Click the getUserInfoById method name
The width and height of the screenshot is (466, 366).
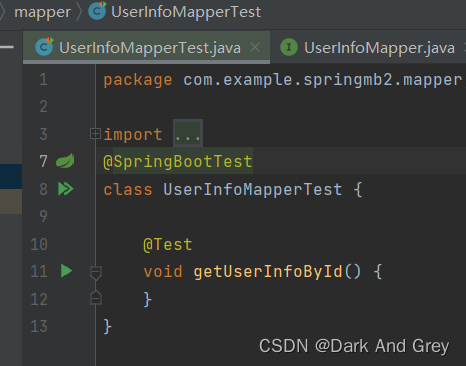(x=268, y=271)
